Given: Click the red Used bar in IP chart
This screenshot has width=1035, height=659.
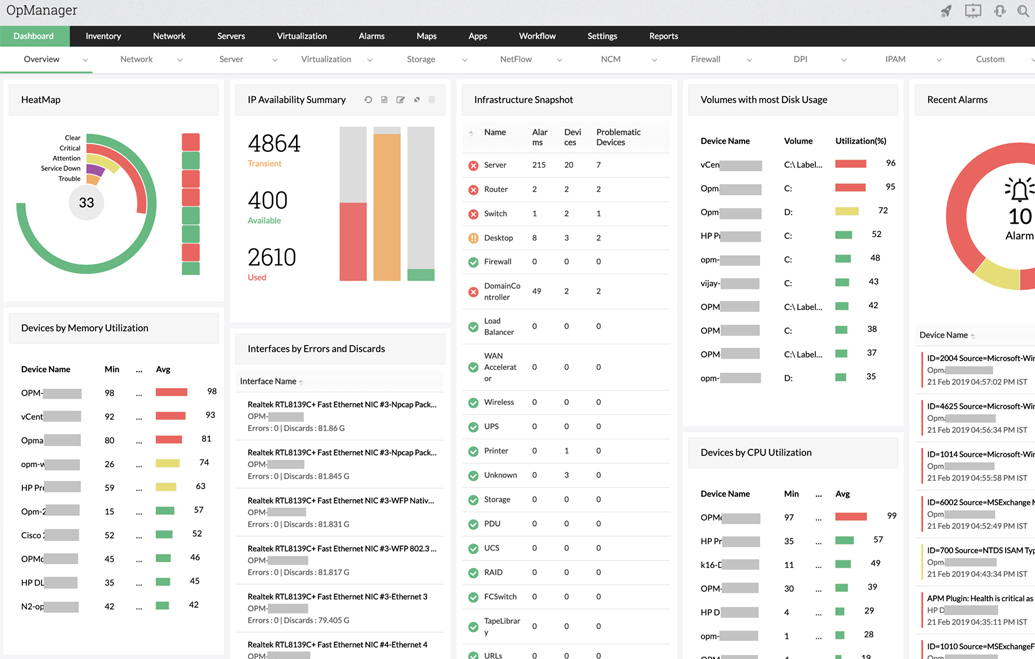Looking at the screenshot, I should point(353,242).
